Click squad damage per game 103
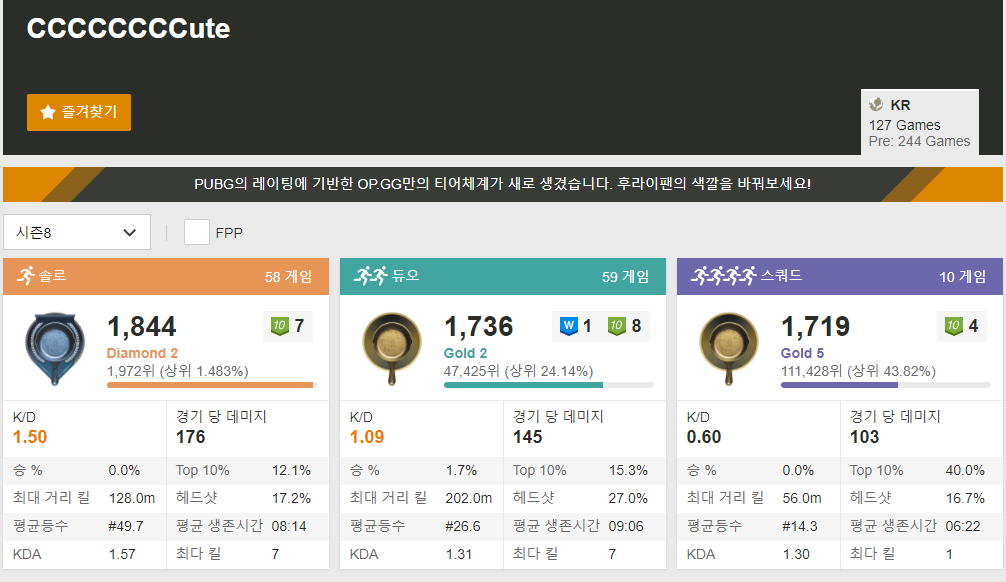The height and width of the screenshot is (582, 1006). pyautogui.click(x=864, y=437)
